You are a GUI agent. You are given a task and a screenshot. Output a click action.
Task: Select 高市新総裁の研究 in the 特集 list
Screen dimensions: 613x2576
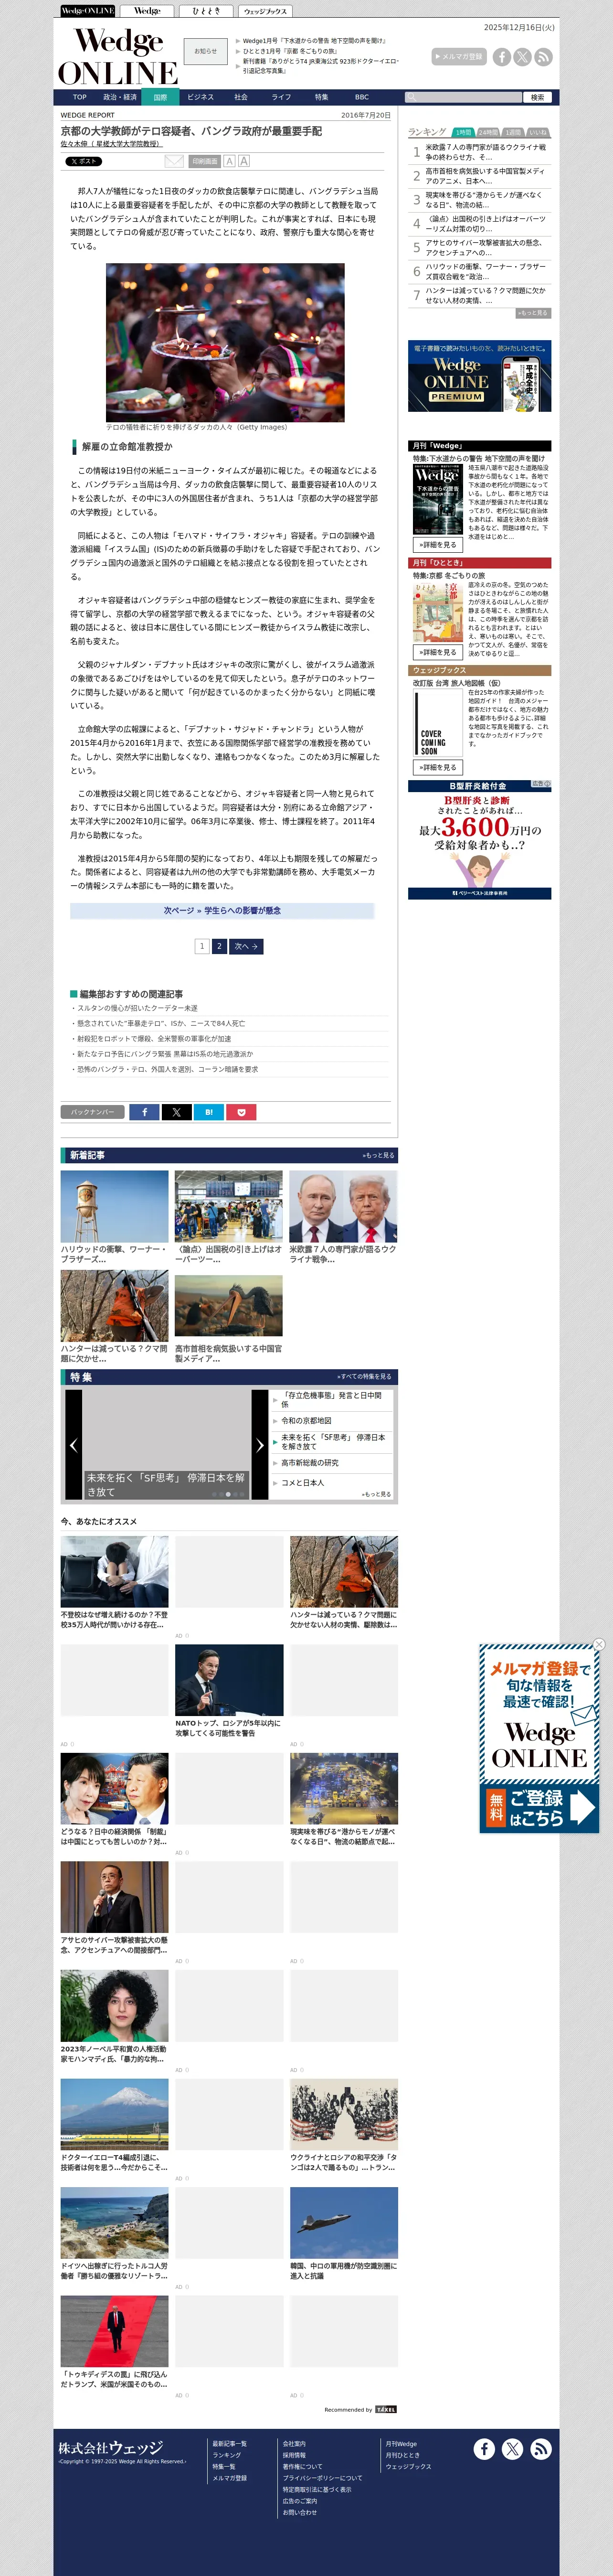pos(310,1462)
